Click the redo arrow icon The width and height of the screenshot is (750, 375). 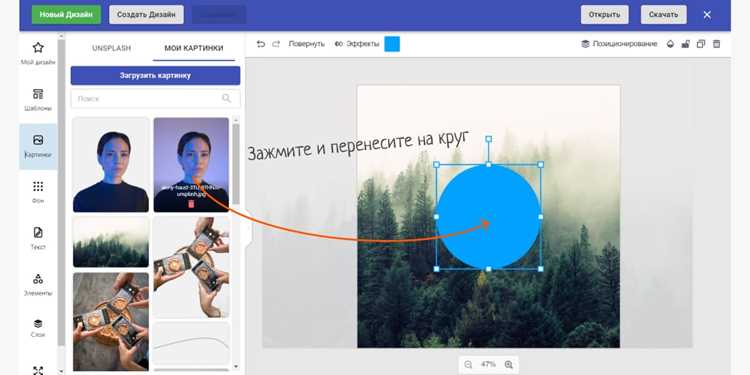click(276, 44)
